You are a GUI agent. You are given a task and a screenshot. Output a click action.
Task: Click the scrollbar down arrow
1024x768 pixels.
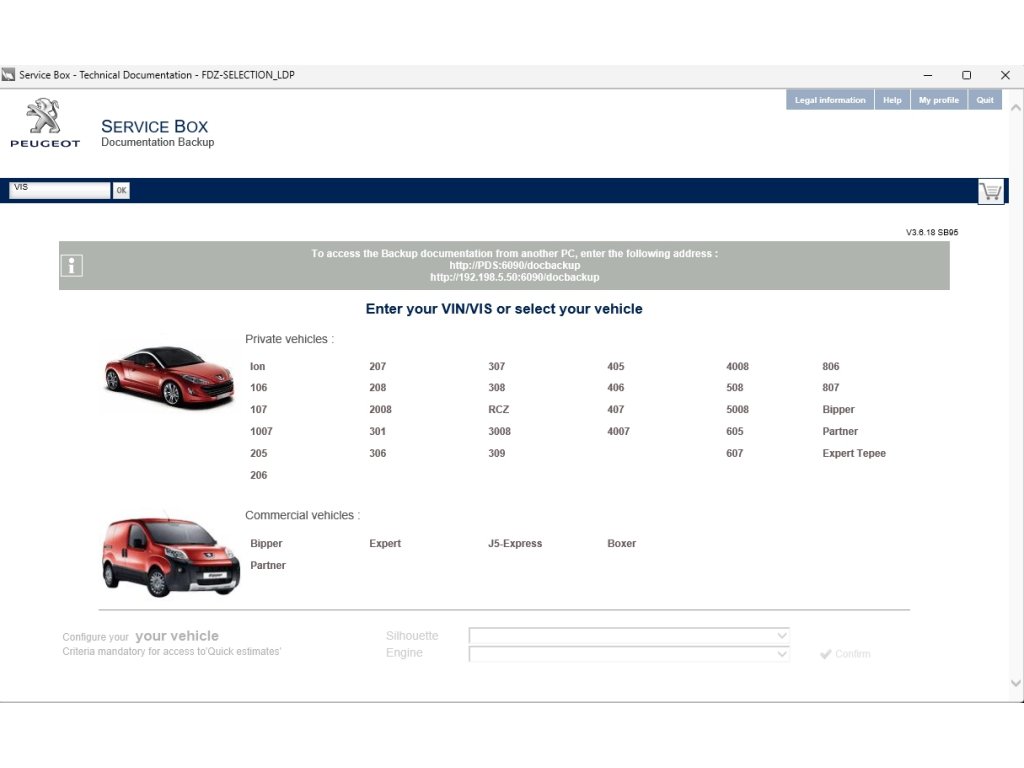(x=1016, y=683)
